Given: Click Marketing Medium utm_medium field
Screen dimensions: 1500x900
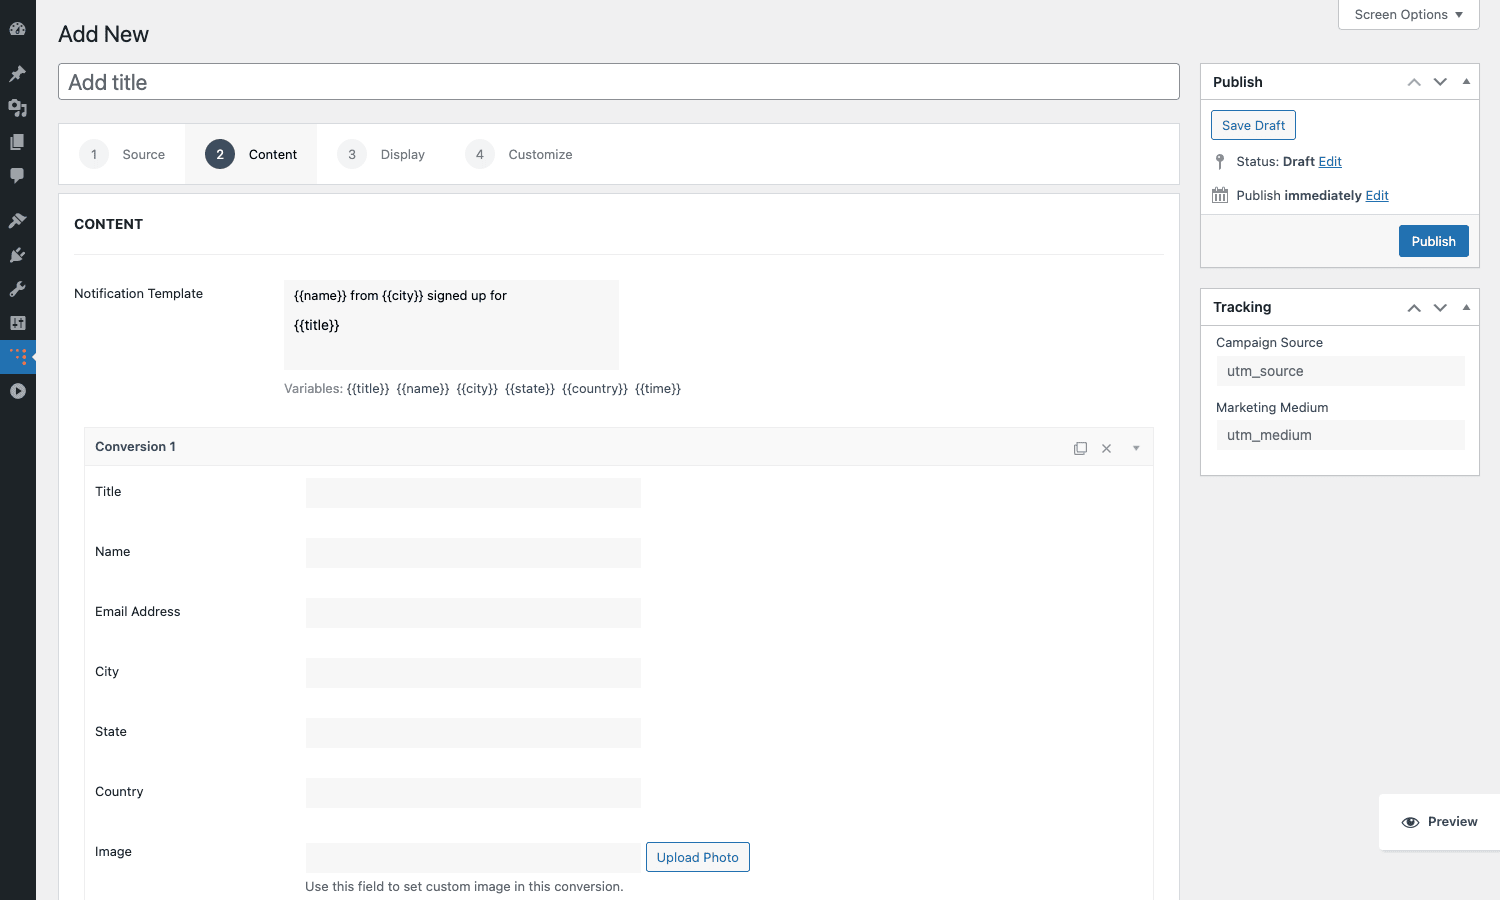Looking at the screenshot, I should [1340, 435].
